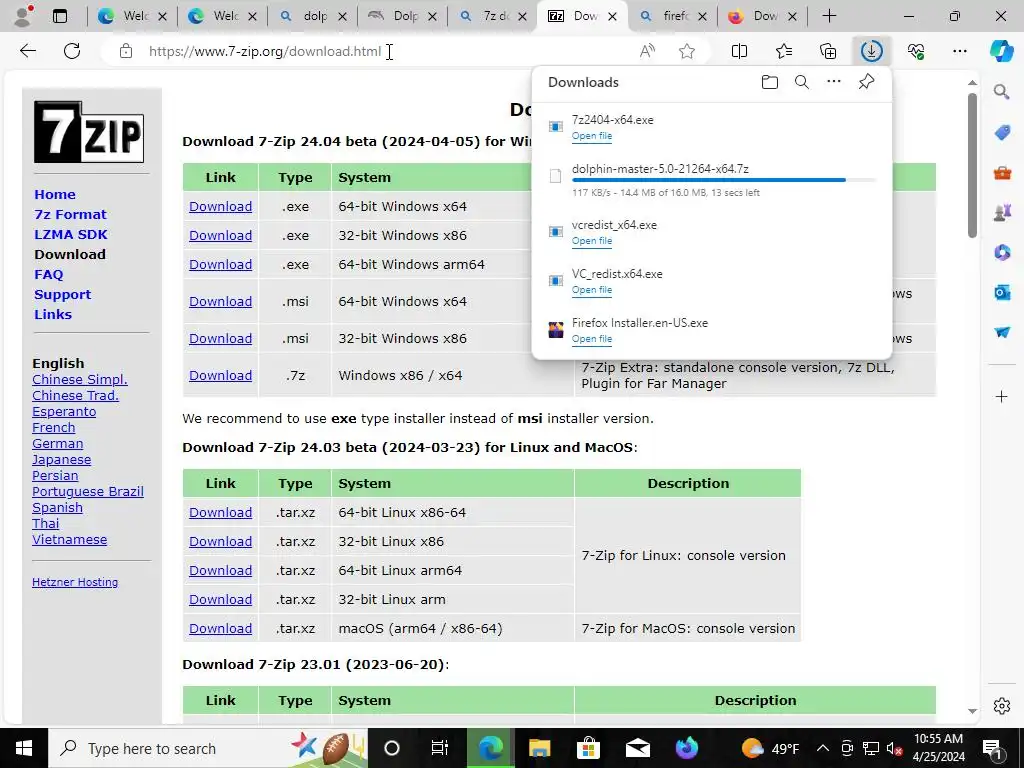Open Windows Start menu
The width and height of the screenshot is (1024, 768).
tap(24, 748)
